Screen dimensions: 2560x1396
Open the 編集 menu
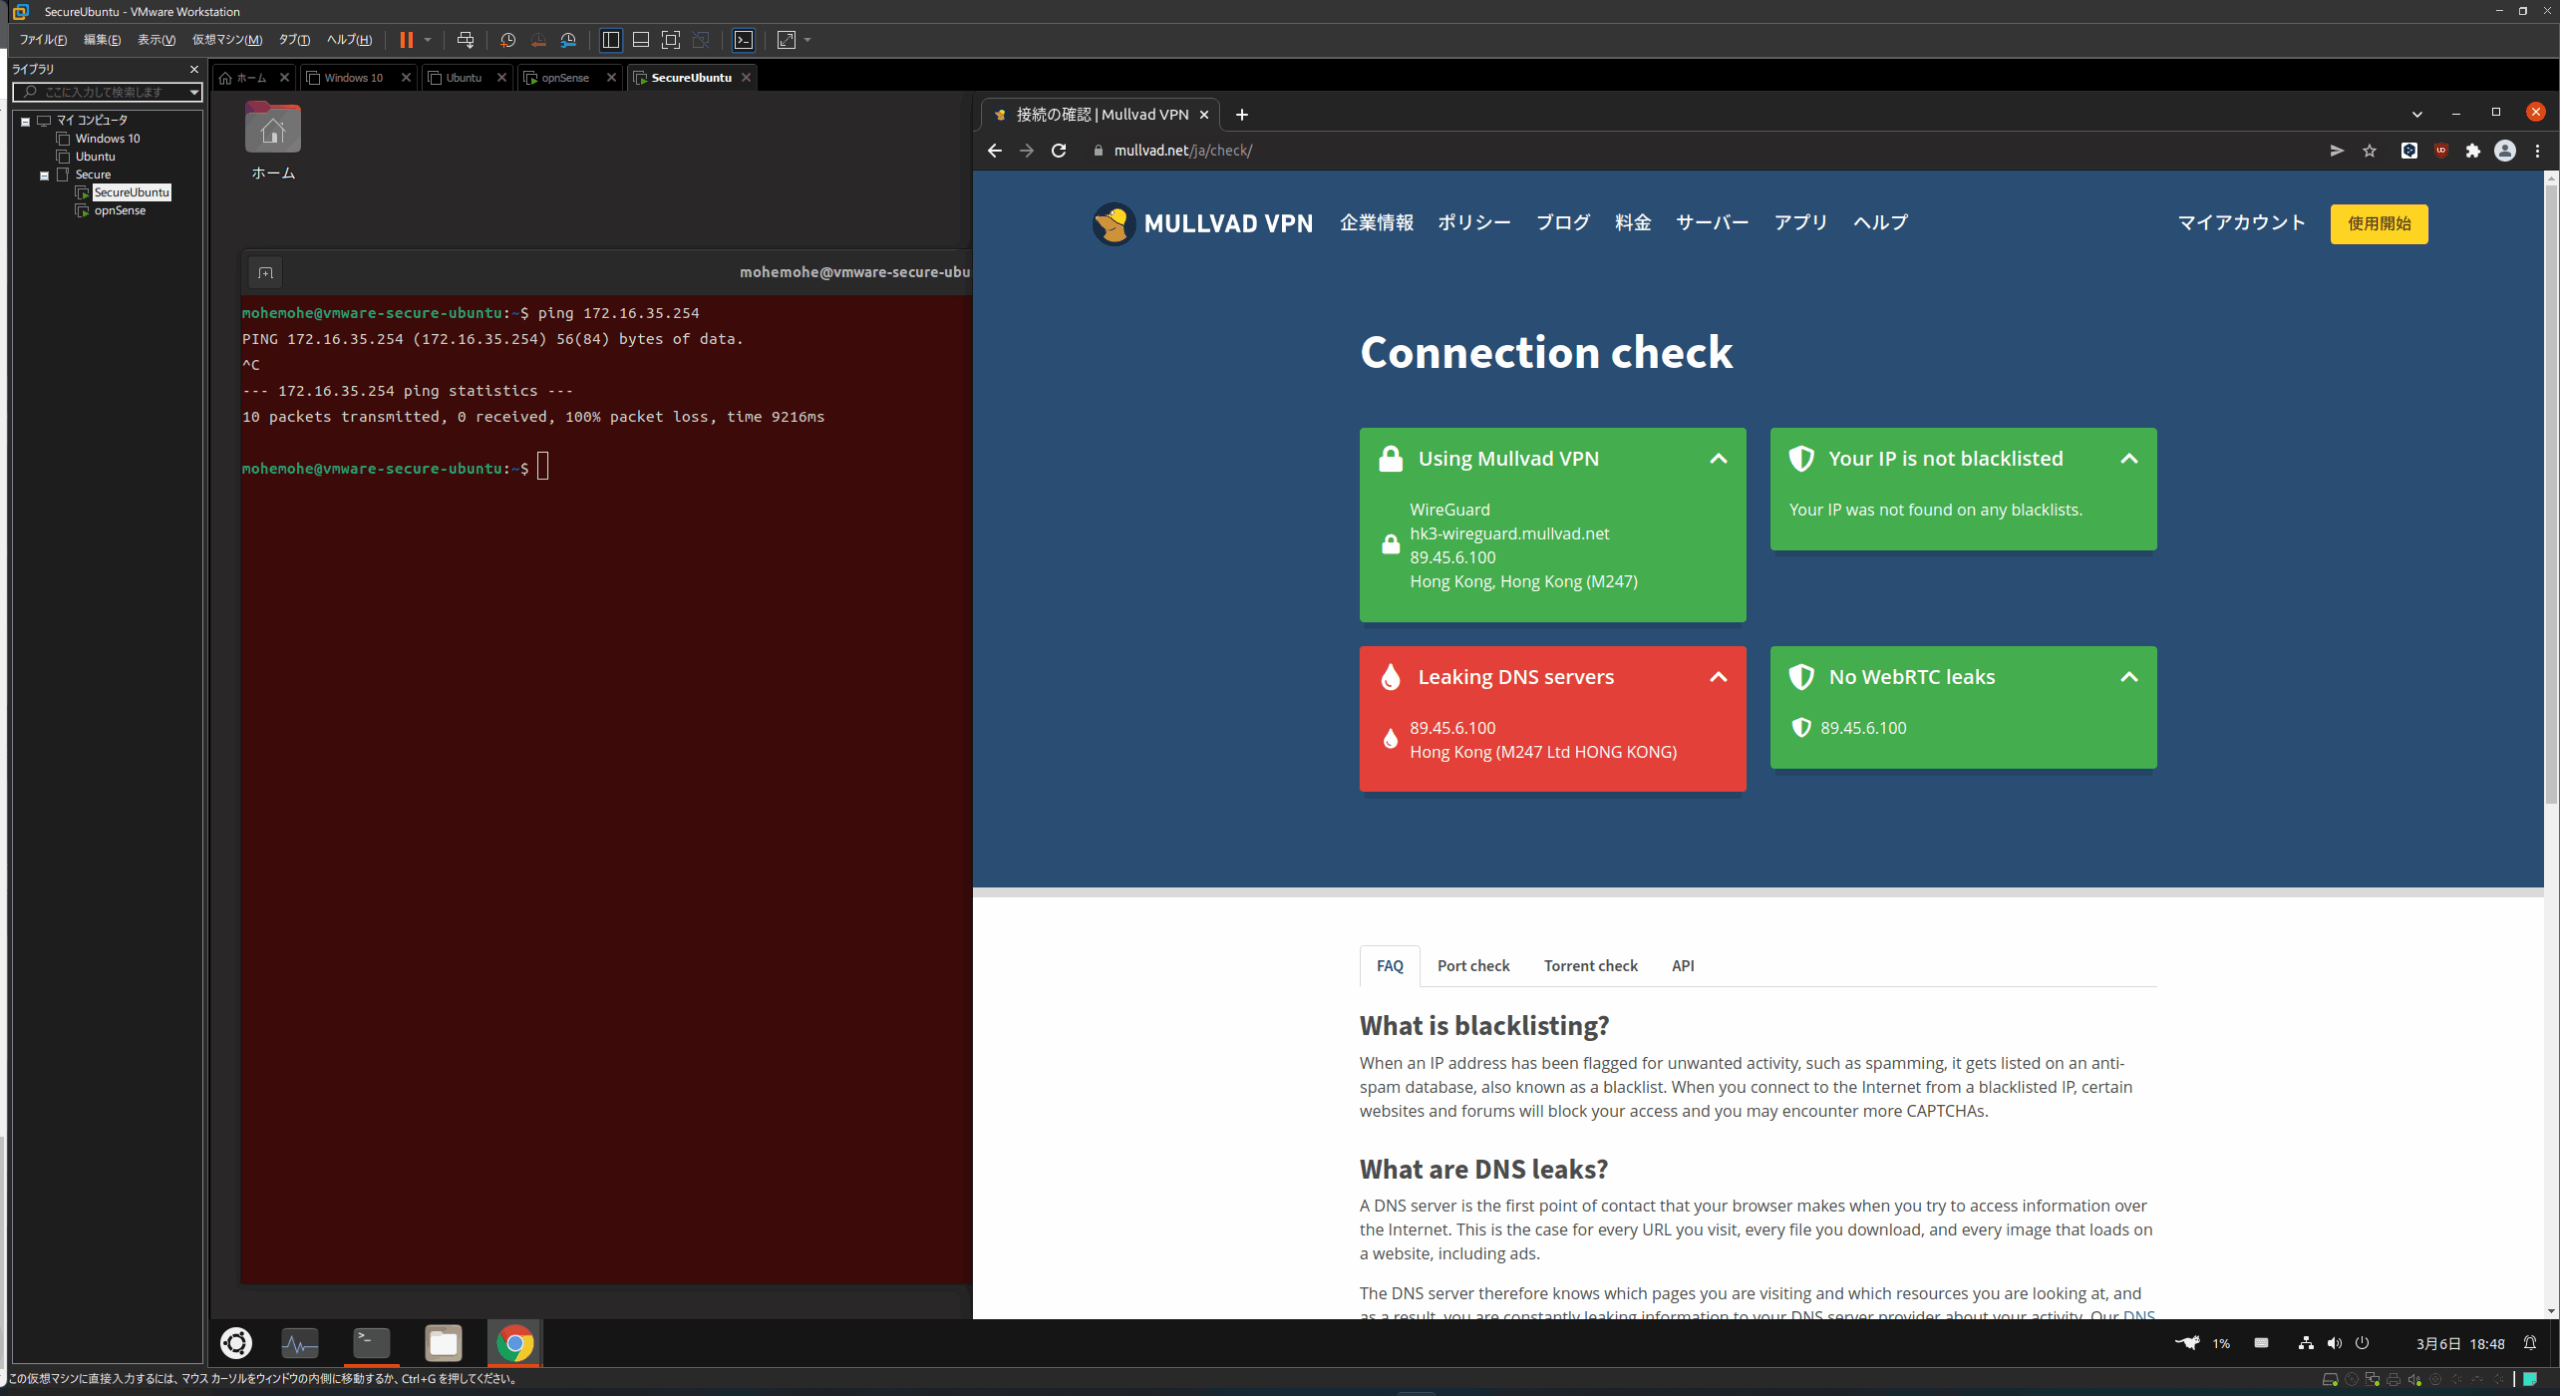click(102, 40)
